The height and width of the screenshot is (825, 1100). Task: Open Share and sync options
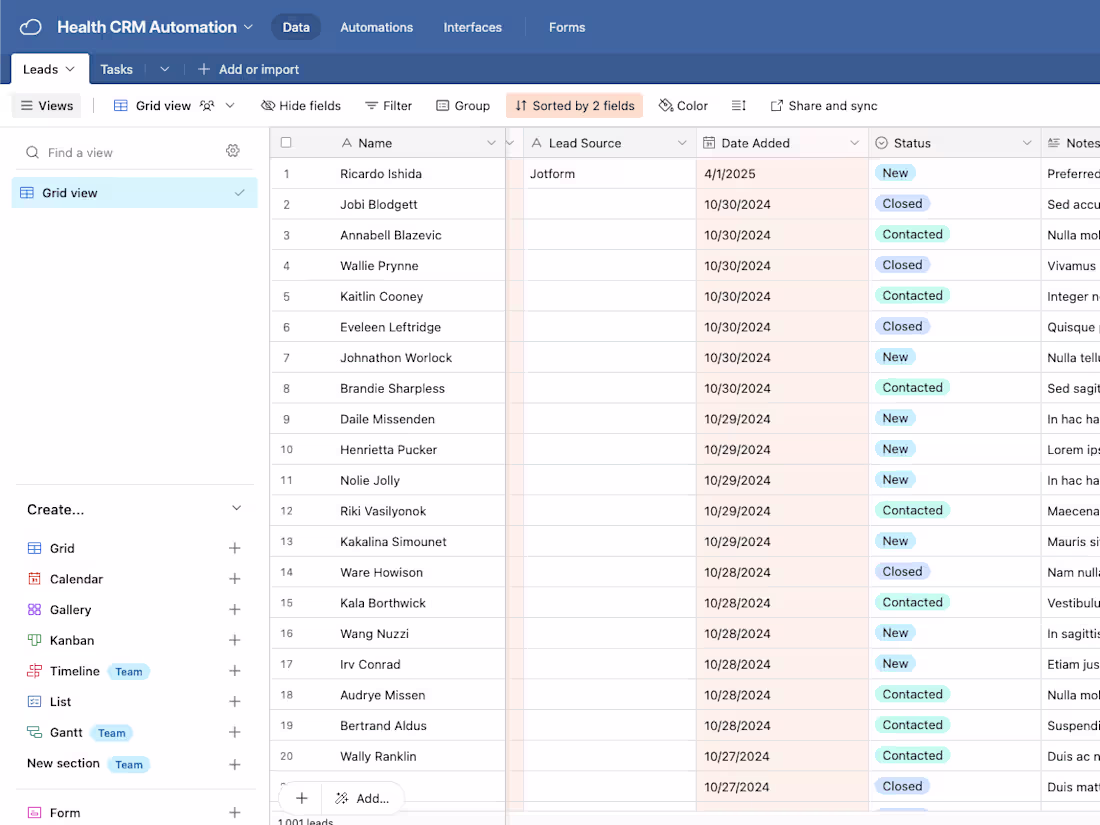point(823,105)
